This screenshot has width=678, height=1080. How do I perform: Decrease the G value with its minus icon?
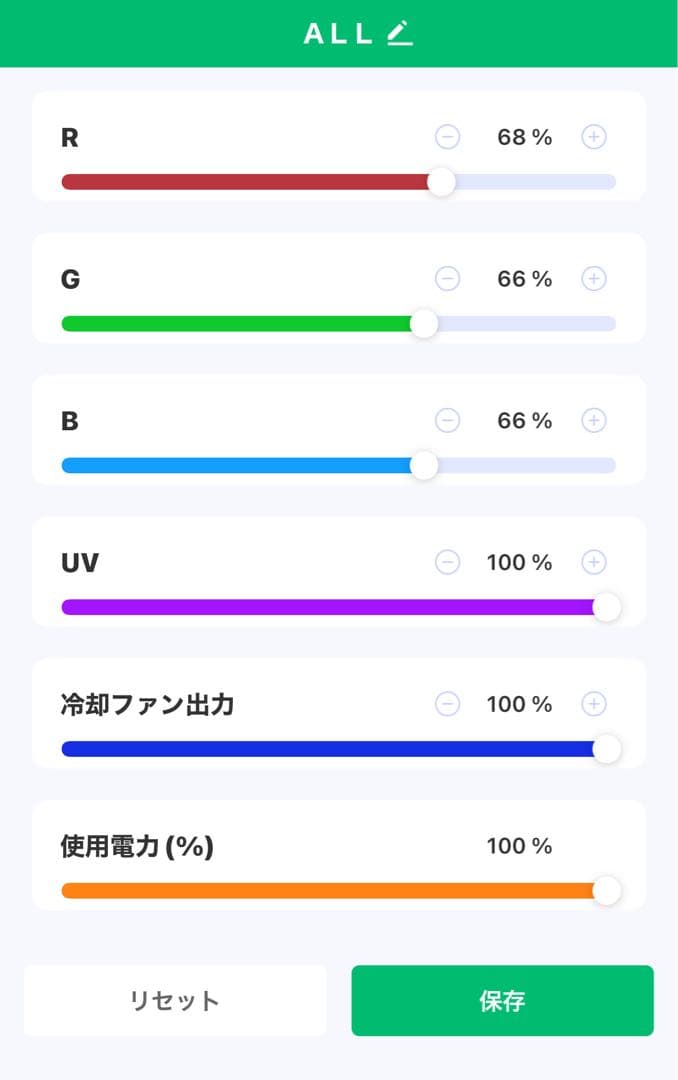click(447, 279)
